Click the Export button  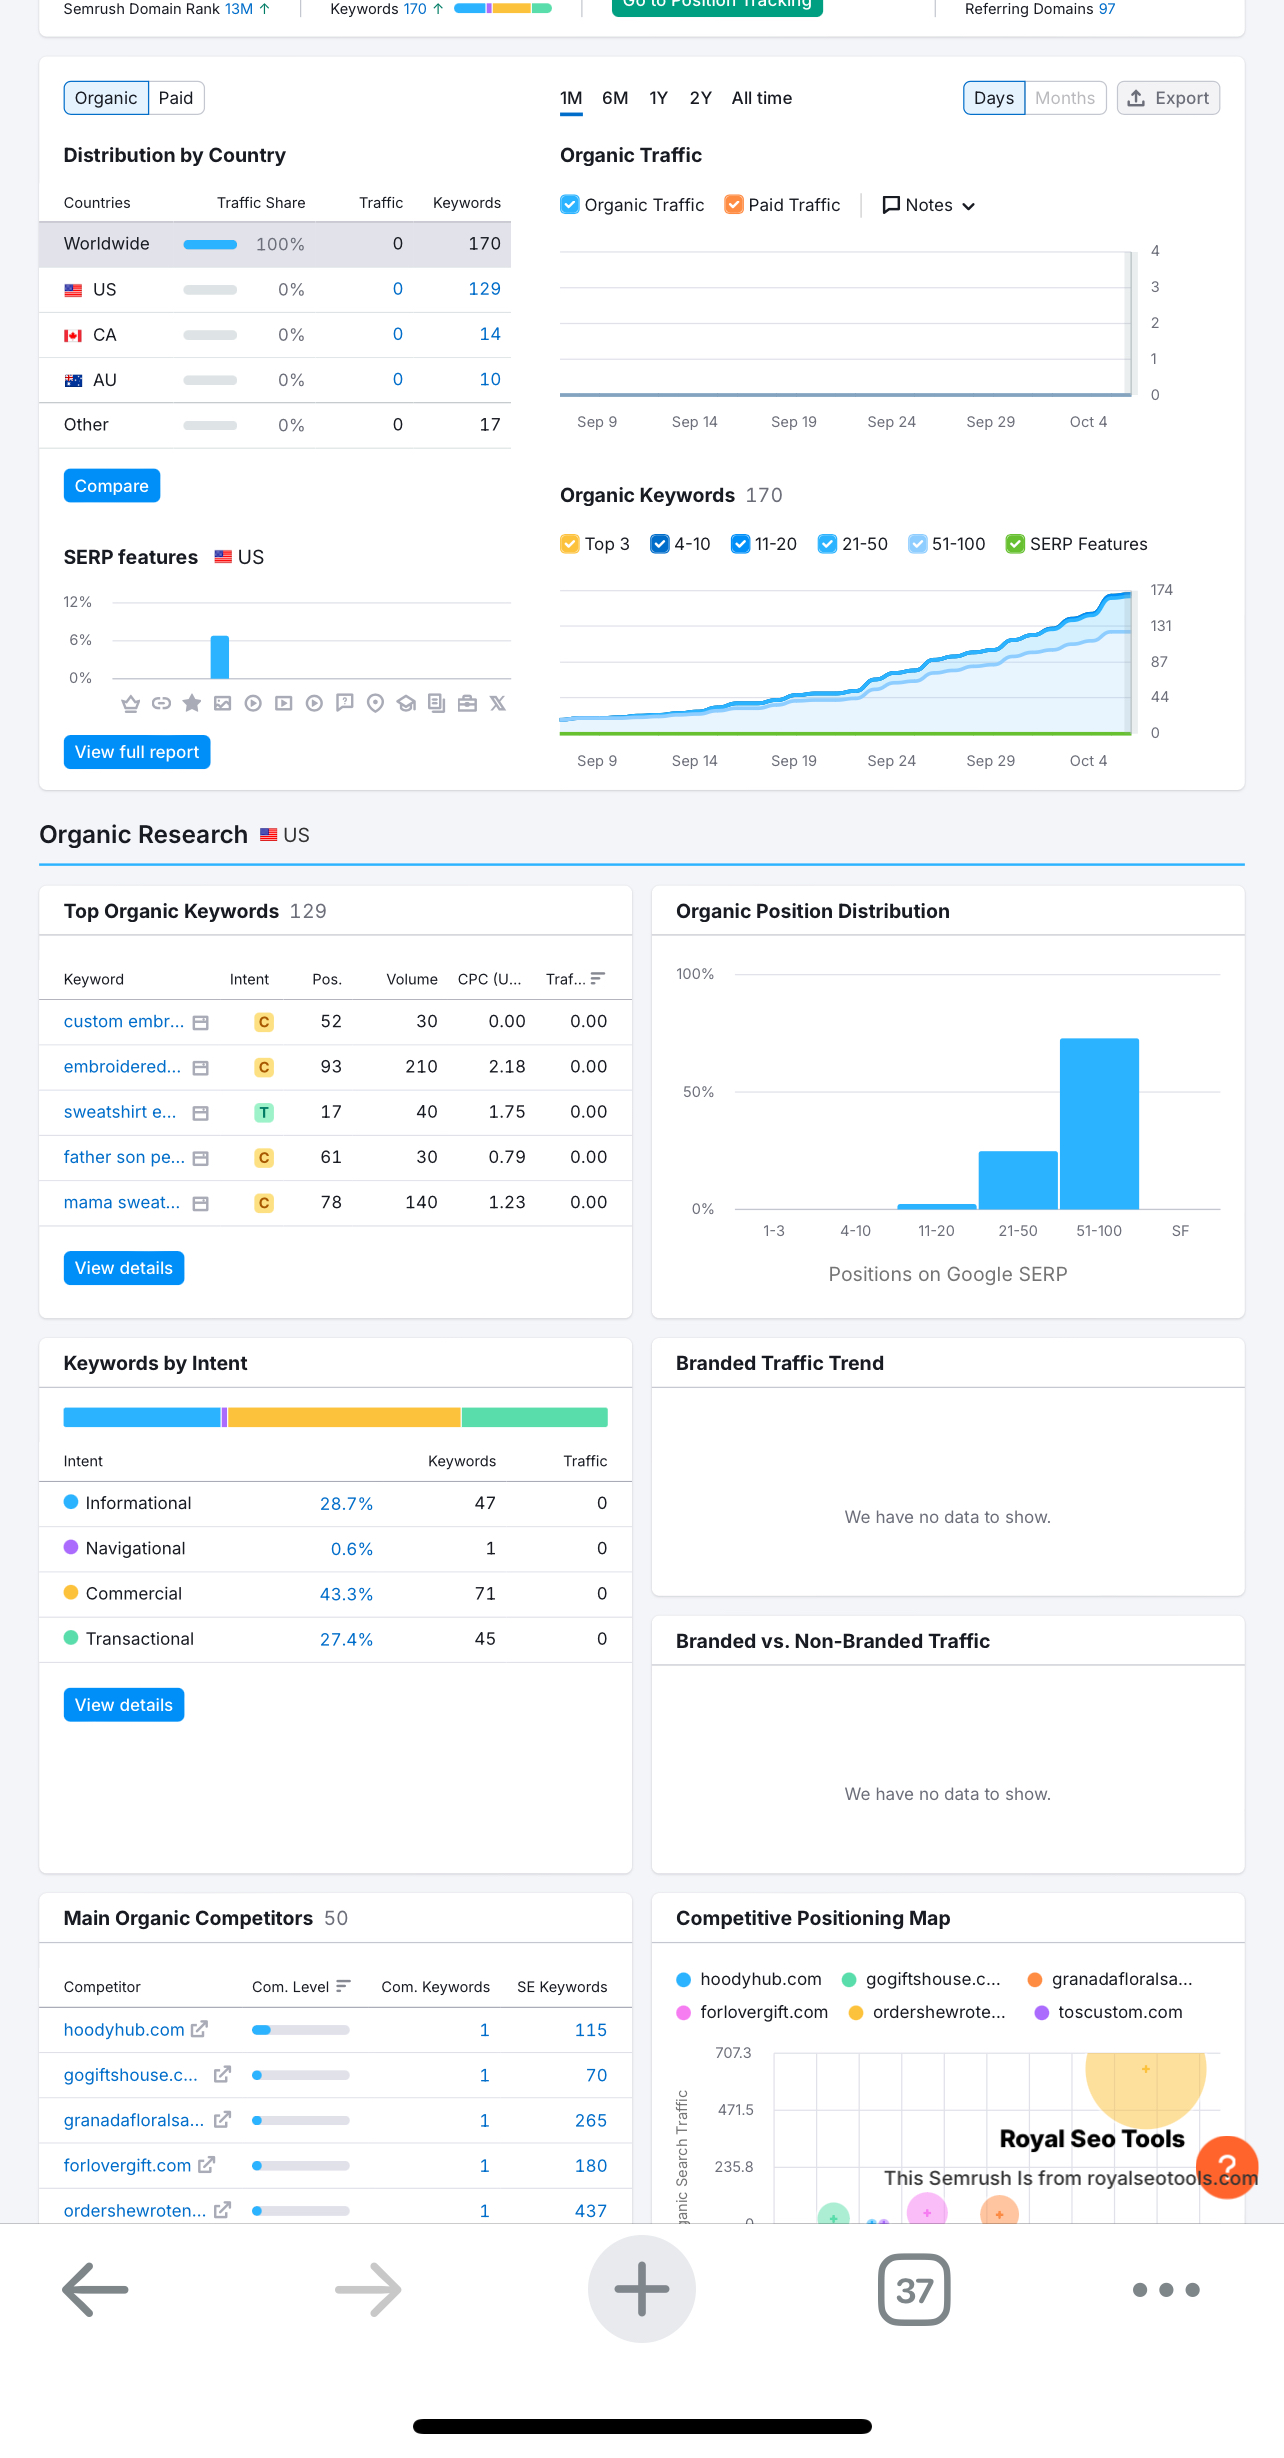(x=1168, y=98)
